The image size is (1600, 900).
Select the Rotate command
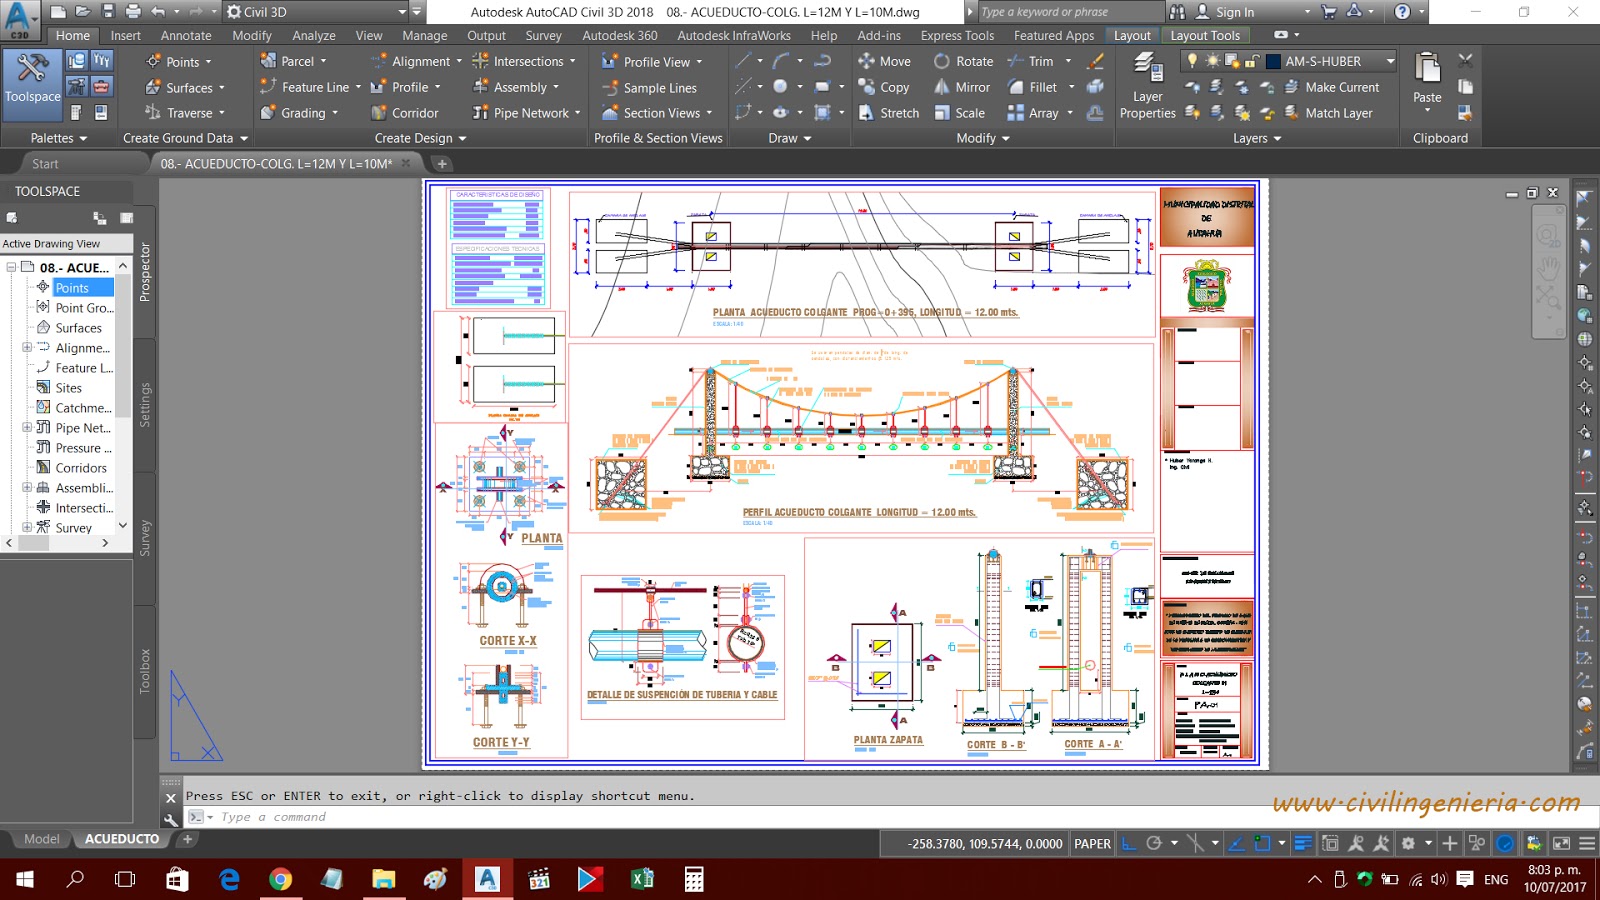(964, 61)
